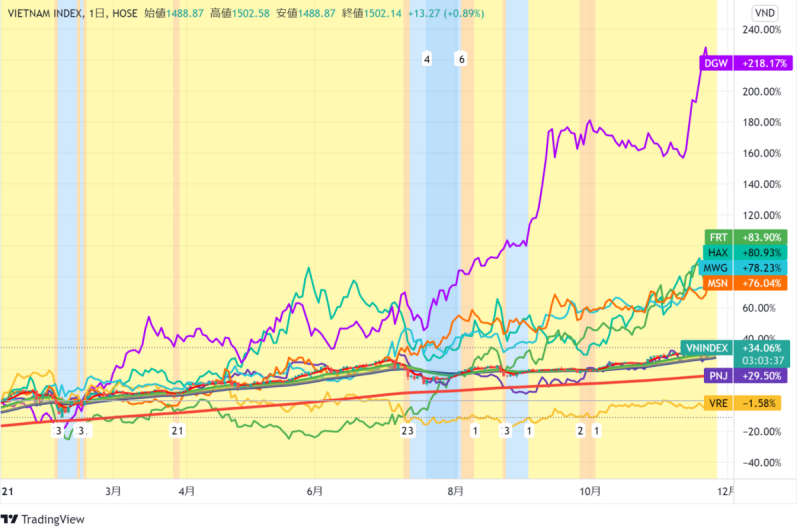Click the 1日 interval label in header

[97, 13]
